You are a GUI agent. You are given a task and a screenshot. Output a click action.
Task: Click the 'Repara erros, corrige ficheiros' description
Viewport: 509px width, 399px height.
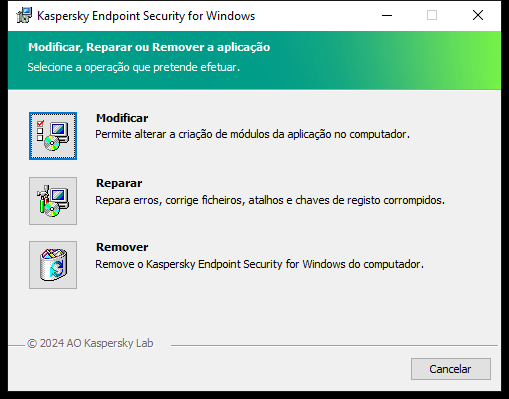click(x=270, y=200)
